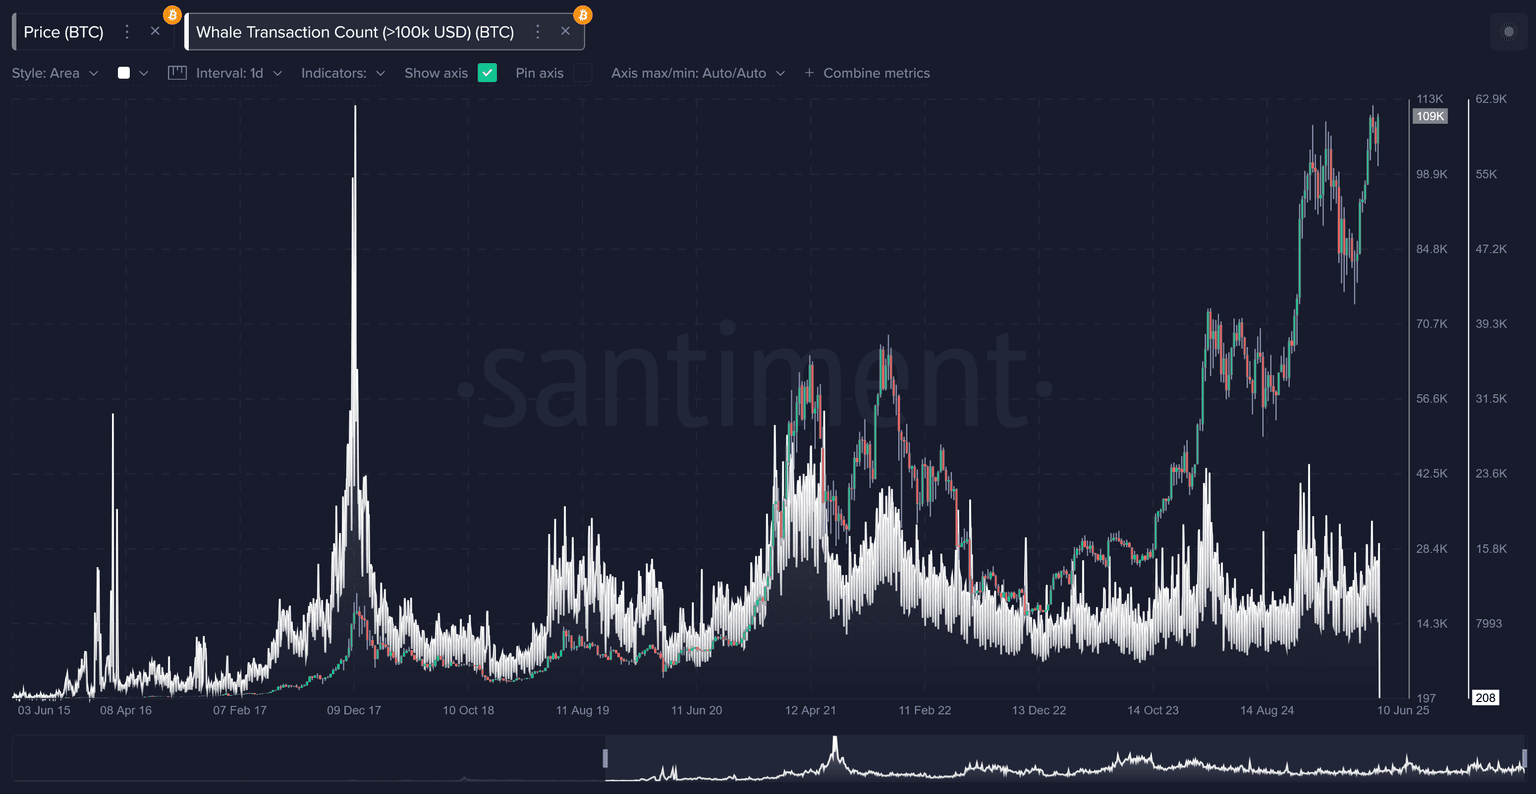
Task: Open Whale Transaction Count three-dot menu
Action: (x=538, y=32)
